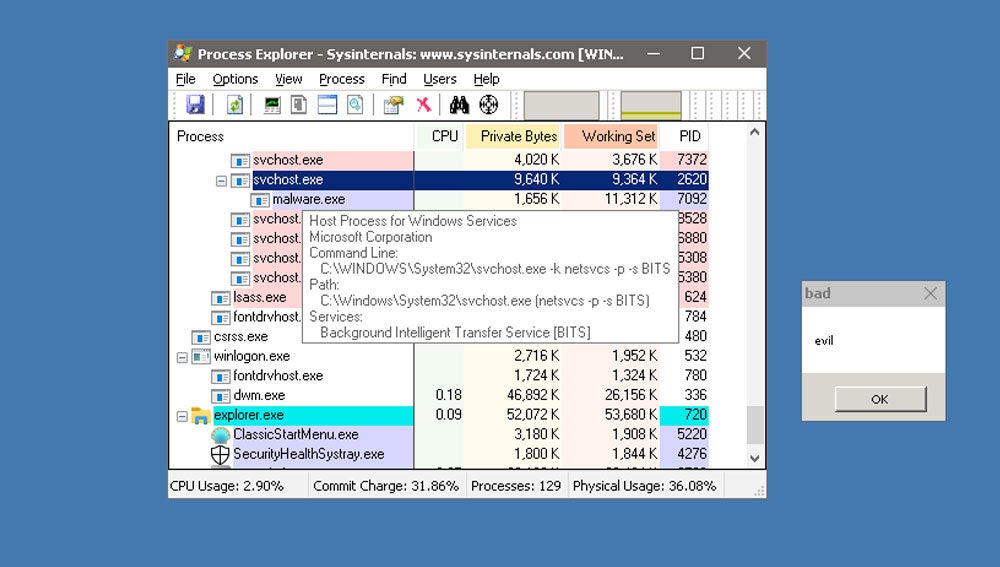Screen dimensions: 1000x567
Task: Click the ClassicStartMenu.exe shell icon
Action: [x=220, y=435]
